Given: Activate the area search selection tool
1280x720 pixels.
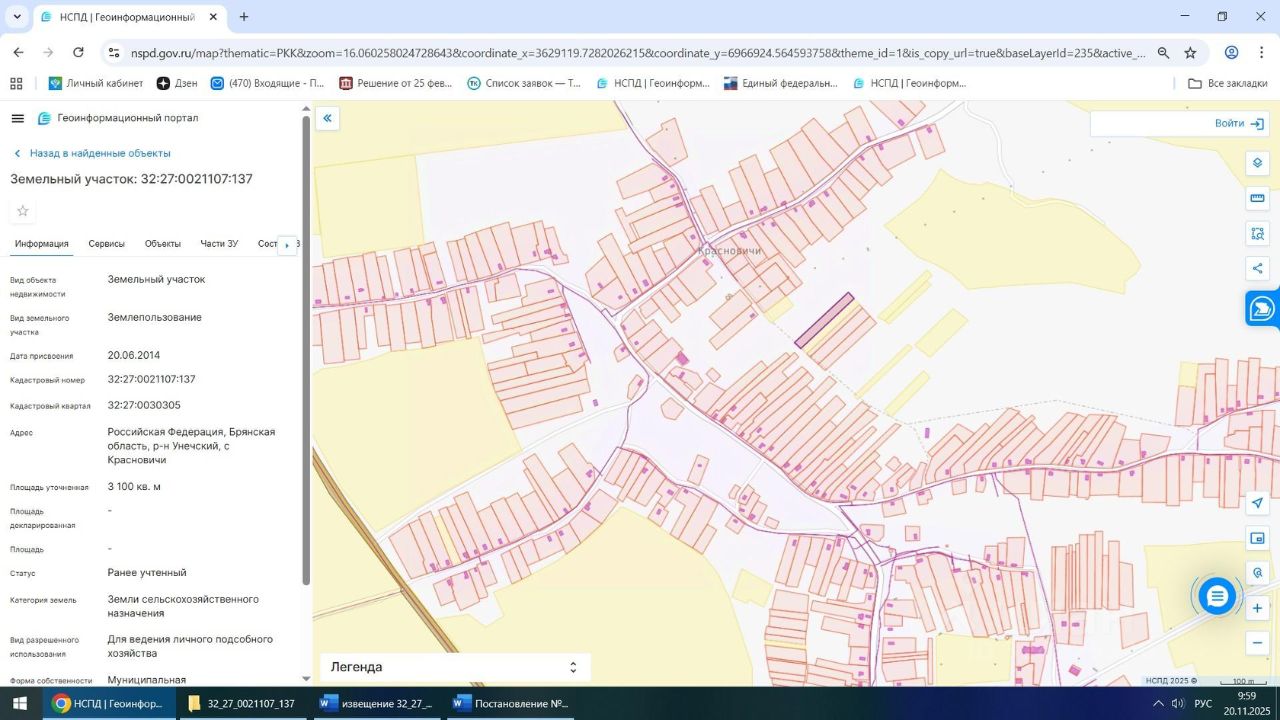Looking at the screenshot, I should tap(1257, 233).
